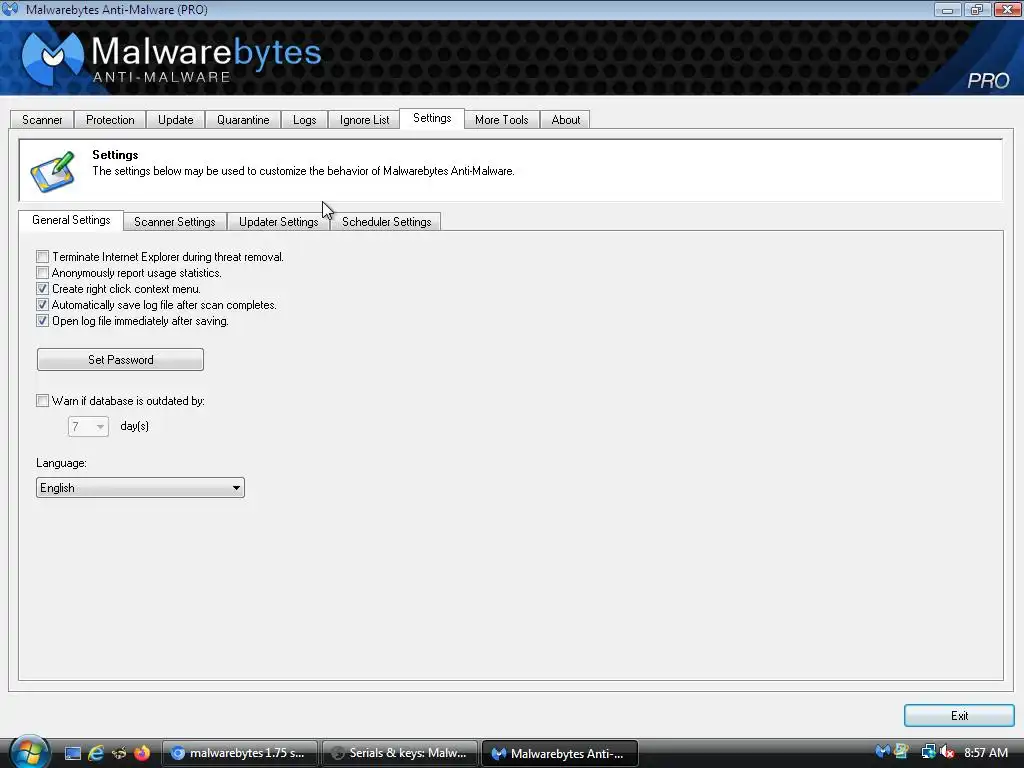Minimize the Malwarebytes window
The height and width of the screenshot is (768, 1024).
tap(948, 10)
